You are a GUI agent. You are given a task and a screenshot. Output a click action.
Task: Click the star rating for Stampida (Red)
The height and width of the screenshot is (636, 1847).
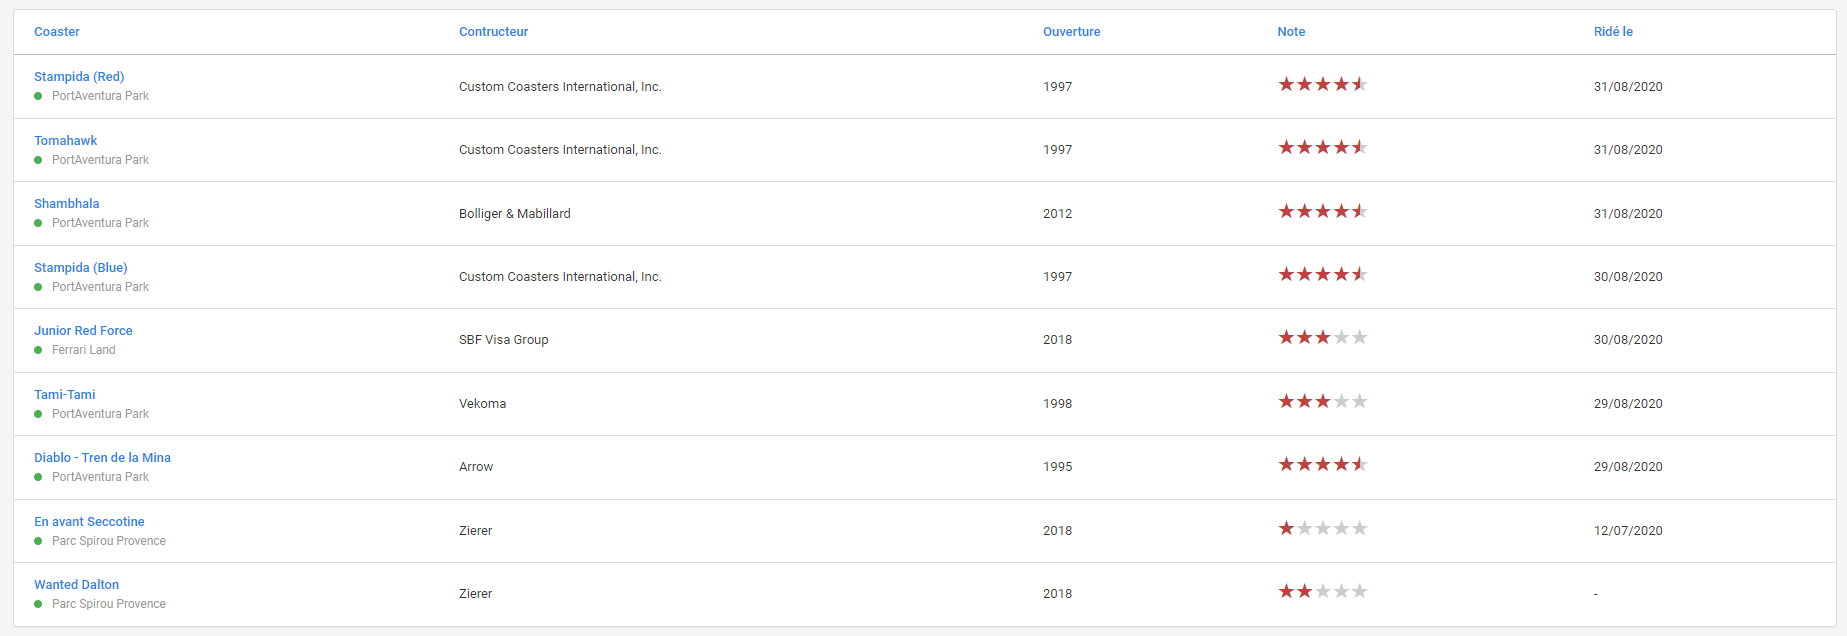point(1323,84)
